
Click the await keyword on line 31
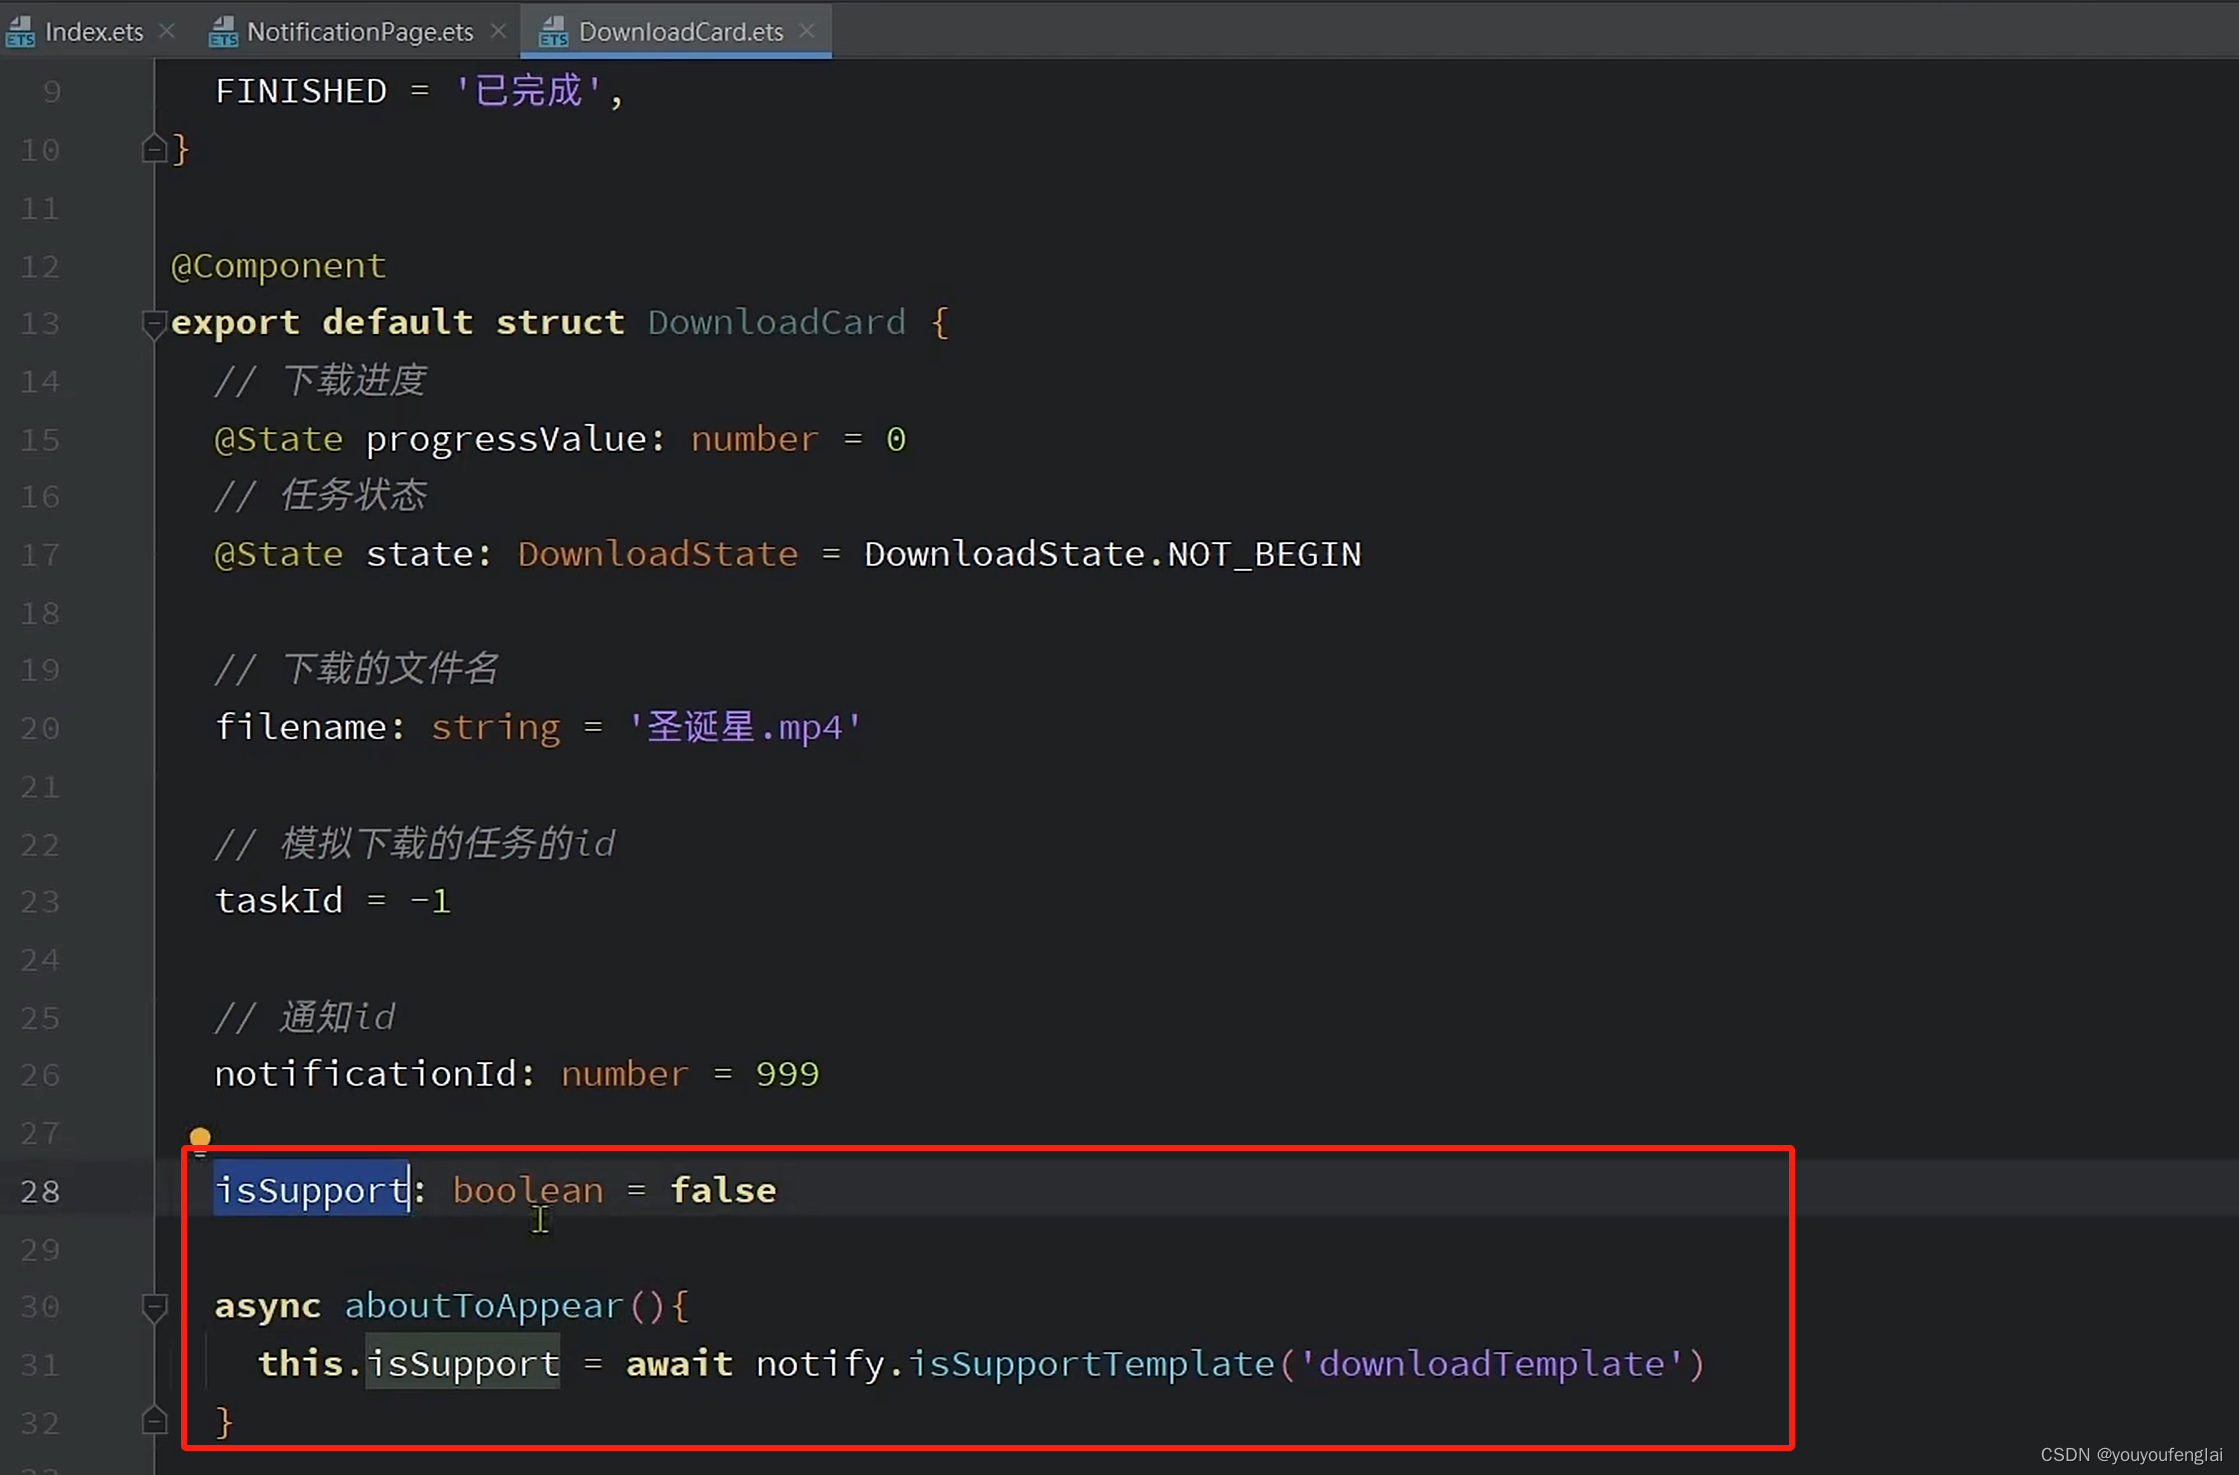[x=679, y=1364]
